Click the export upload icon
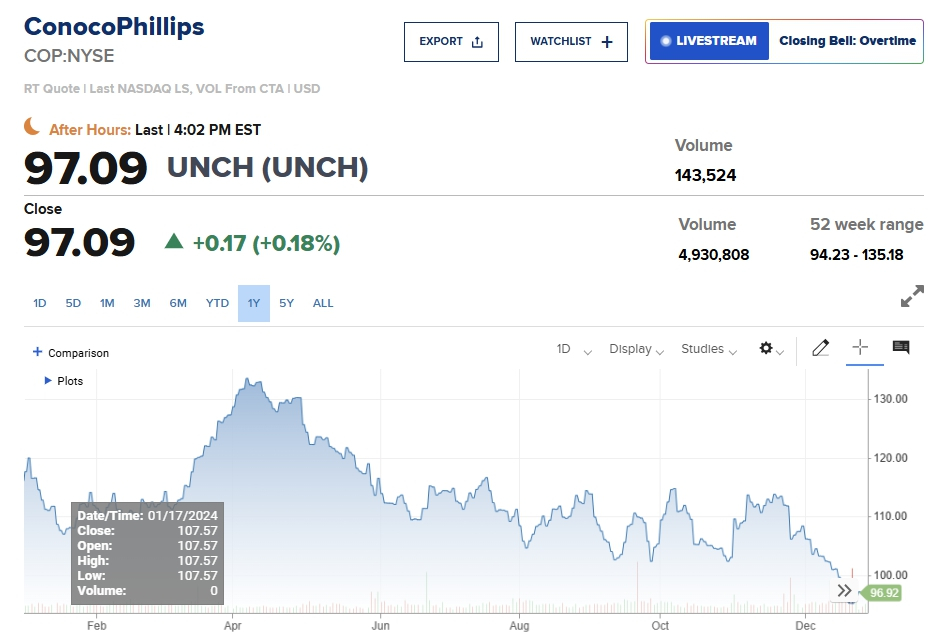Image resolution: width=938 pixels, height=644 pixels. tap(477, 42)
